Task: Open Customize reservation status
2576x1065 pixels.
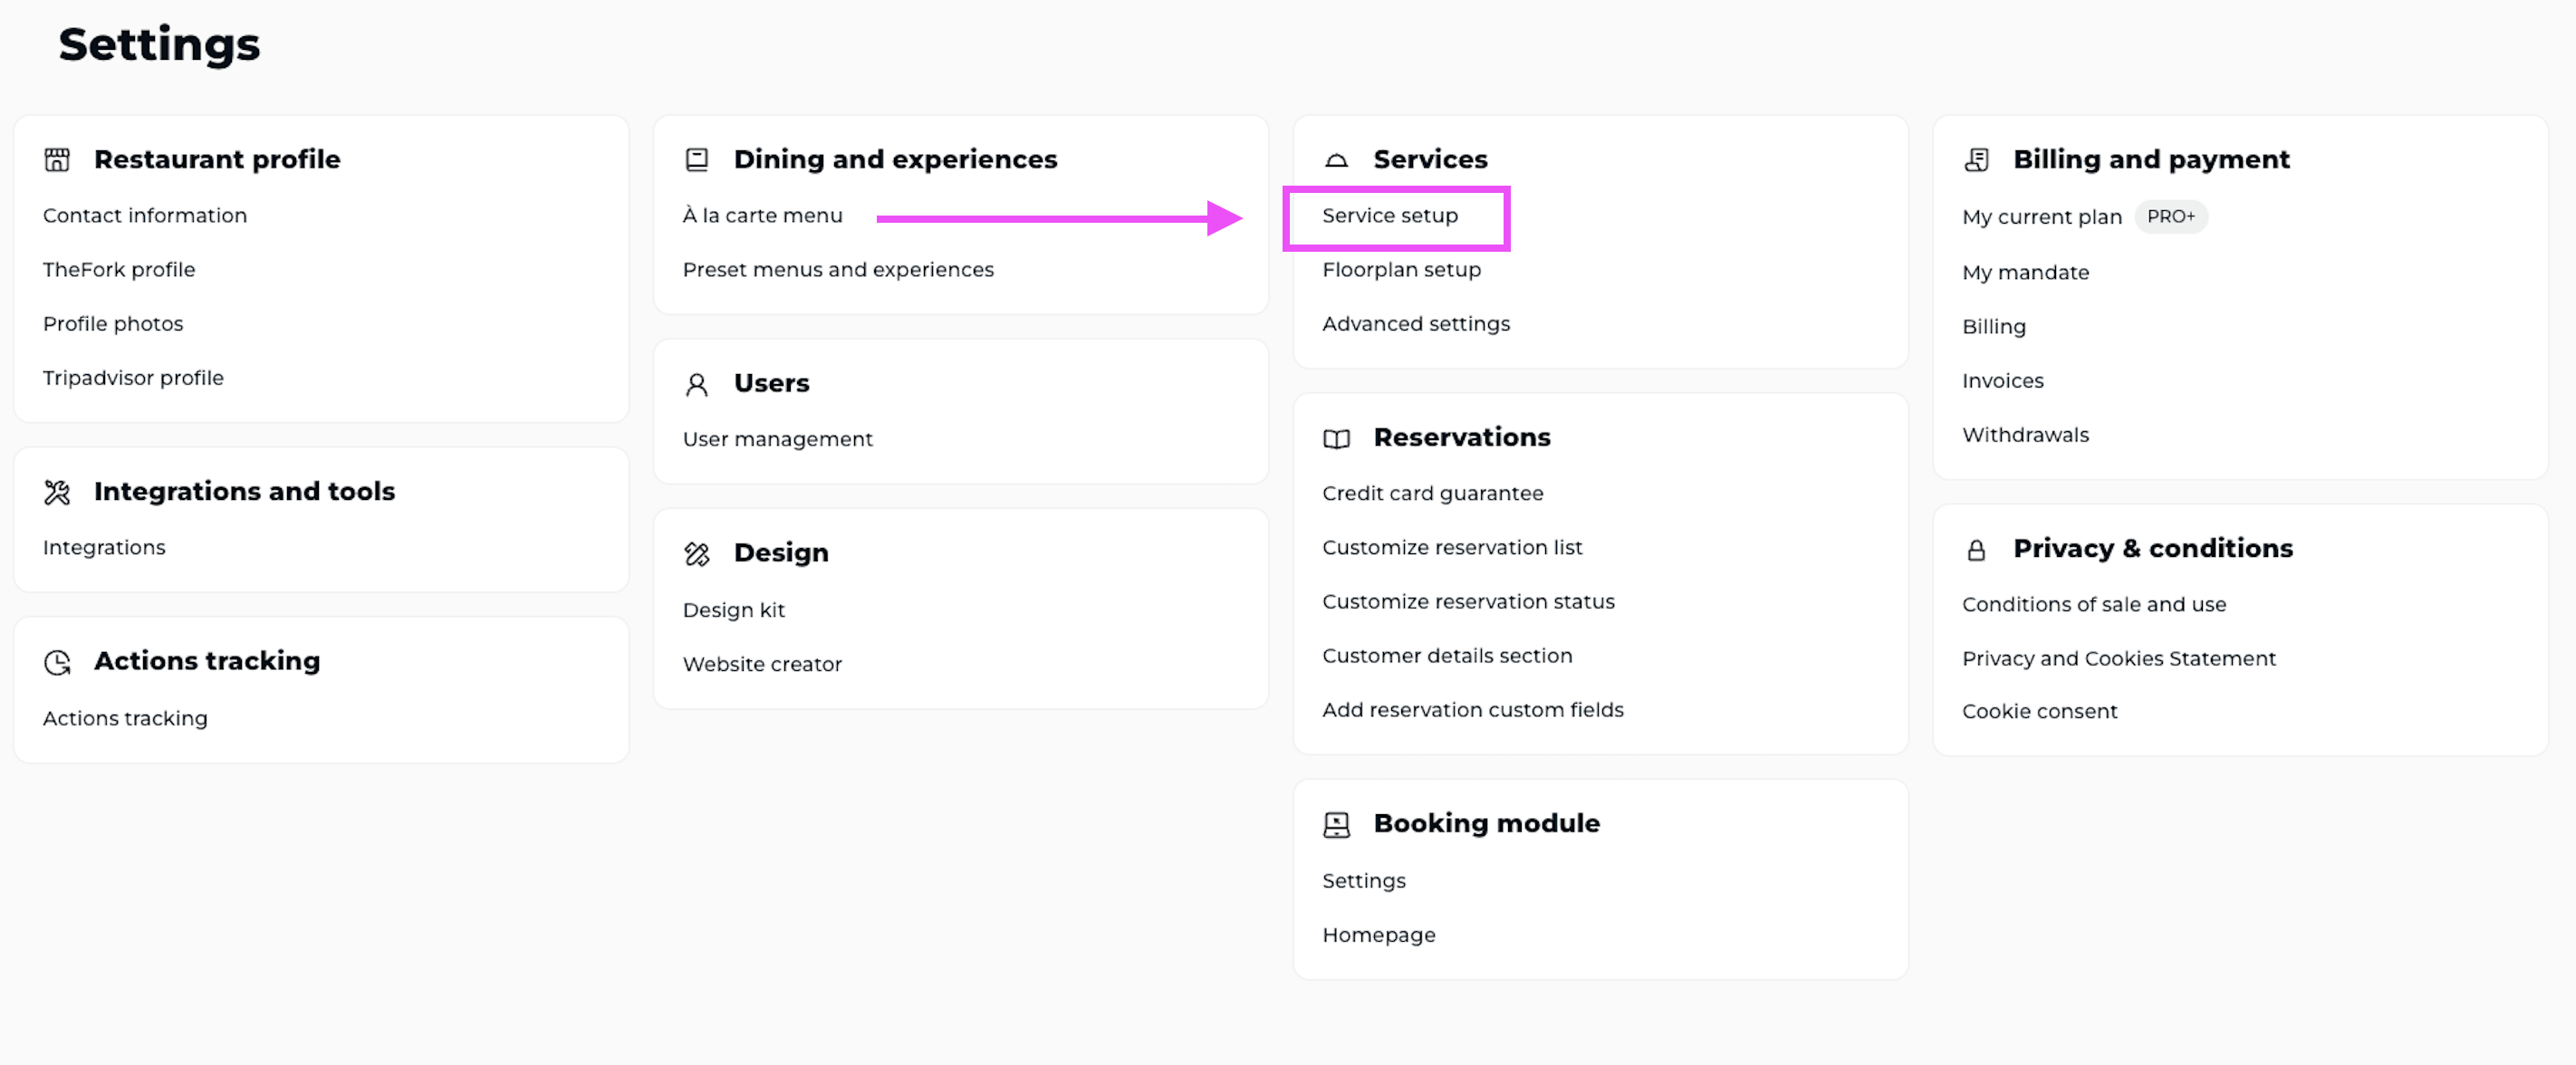Action: click(1467, 601)
